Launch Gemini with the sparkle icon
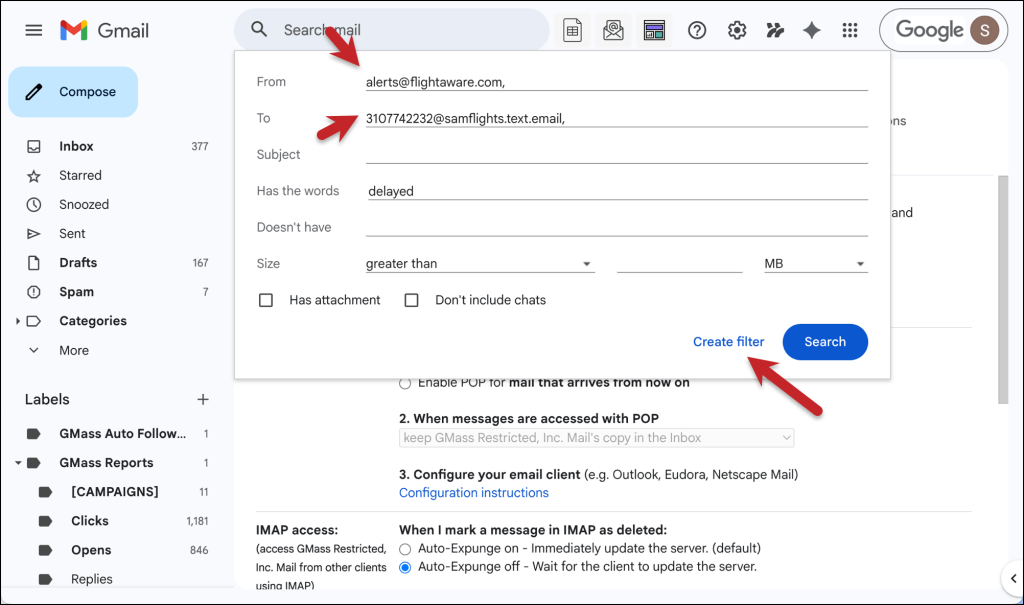The image size is (1024, 605). point(812,30)
